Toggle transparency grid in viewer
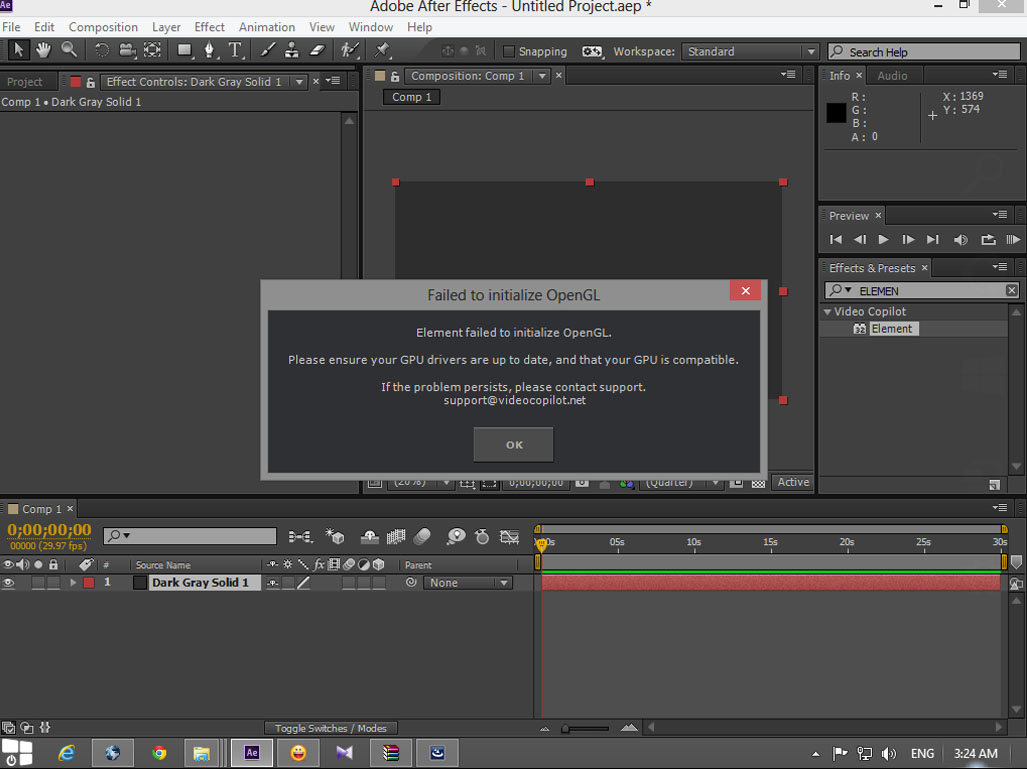 click(x=758, y=483)
